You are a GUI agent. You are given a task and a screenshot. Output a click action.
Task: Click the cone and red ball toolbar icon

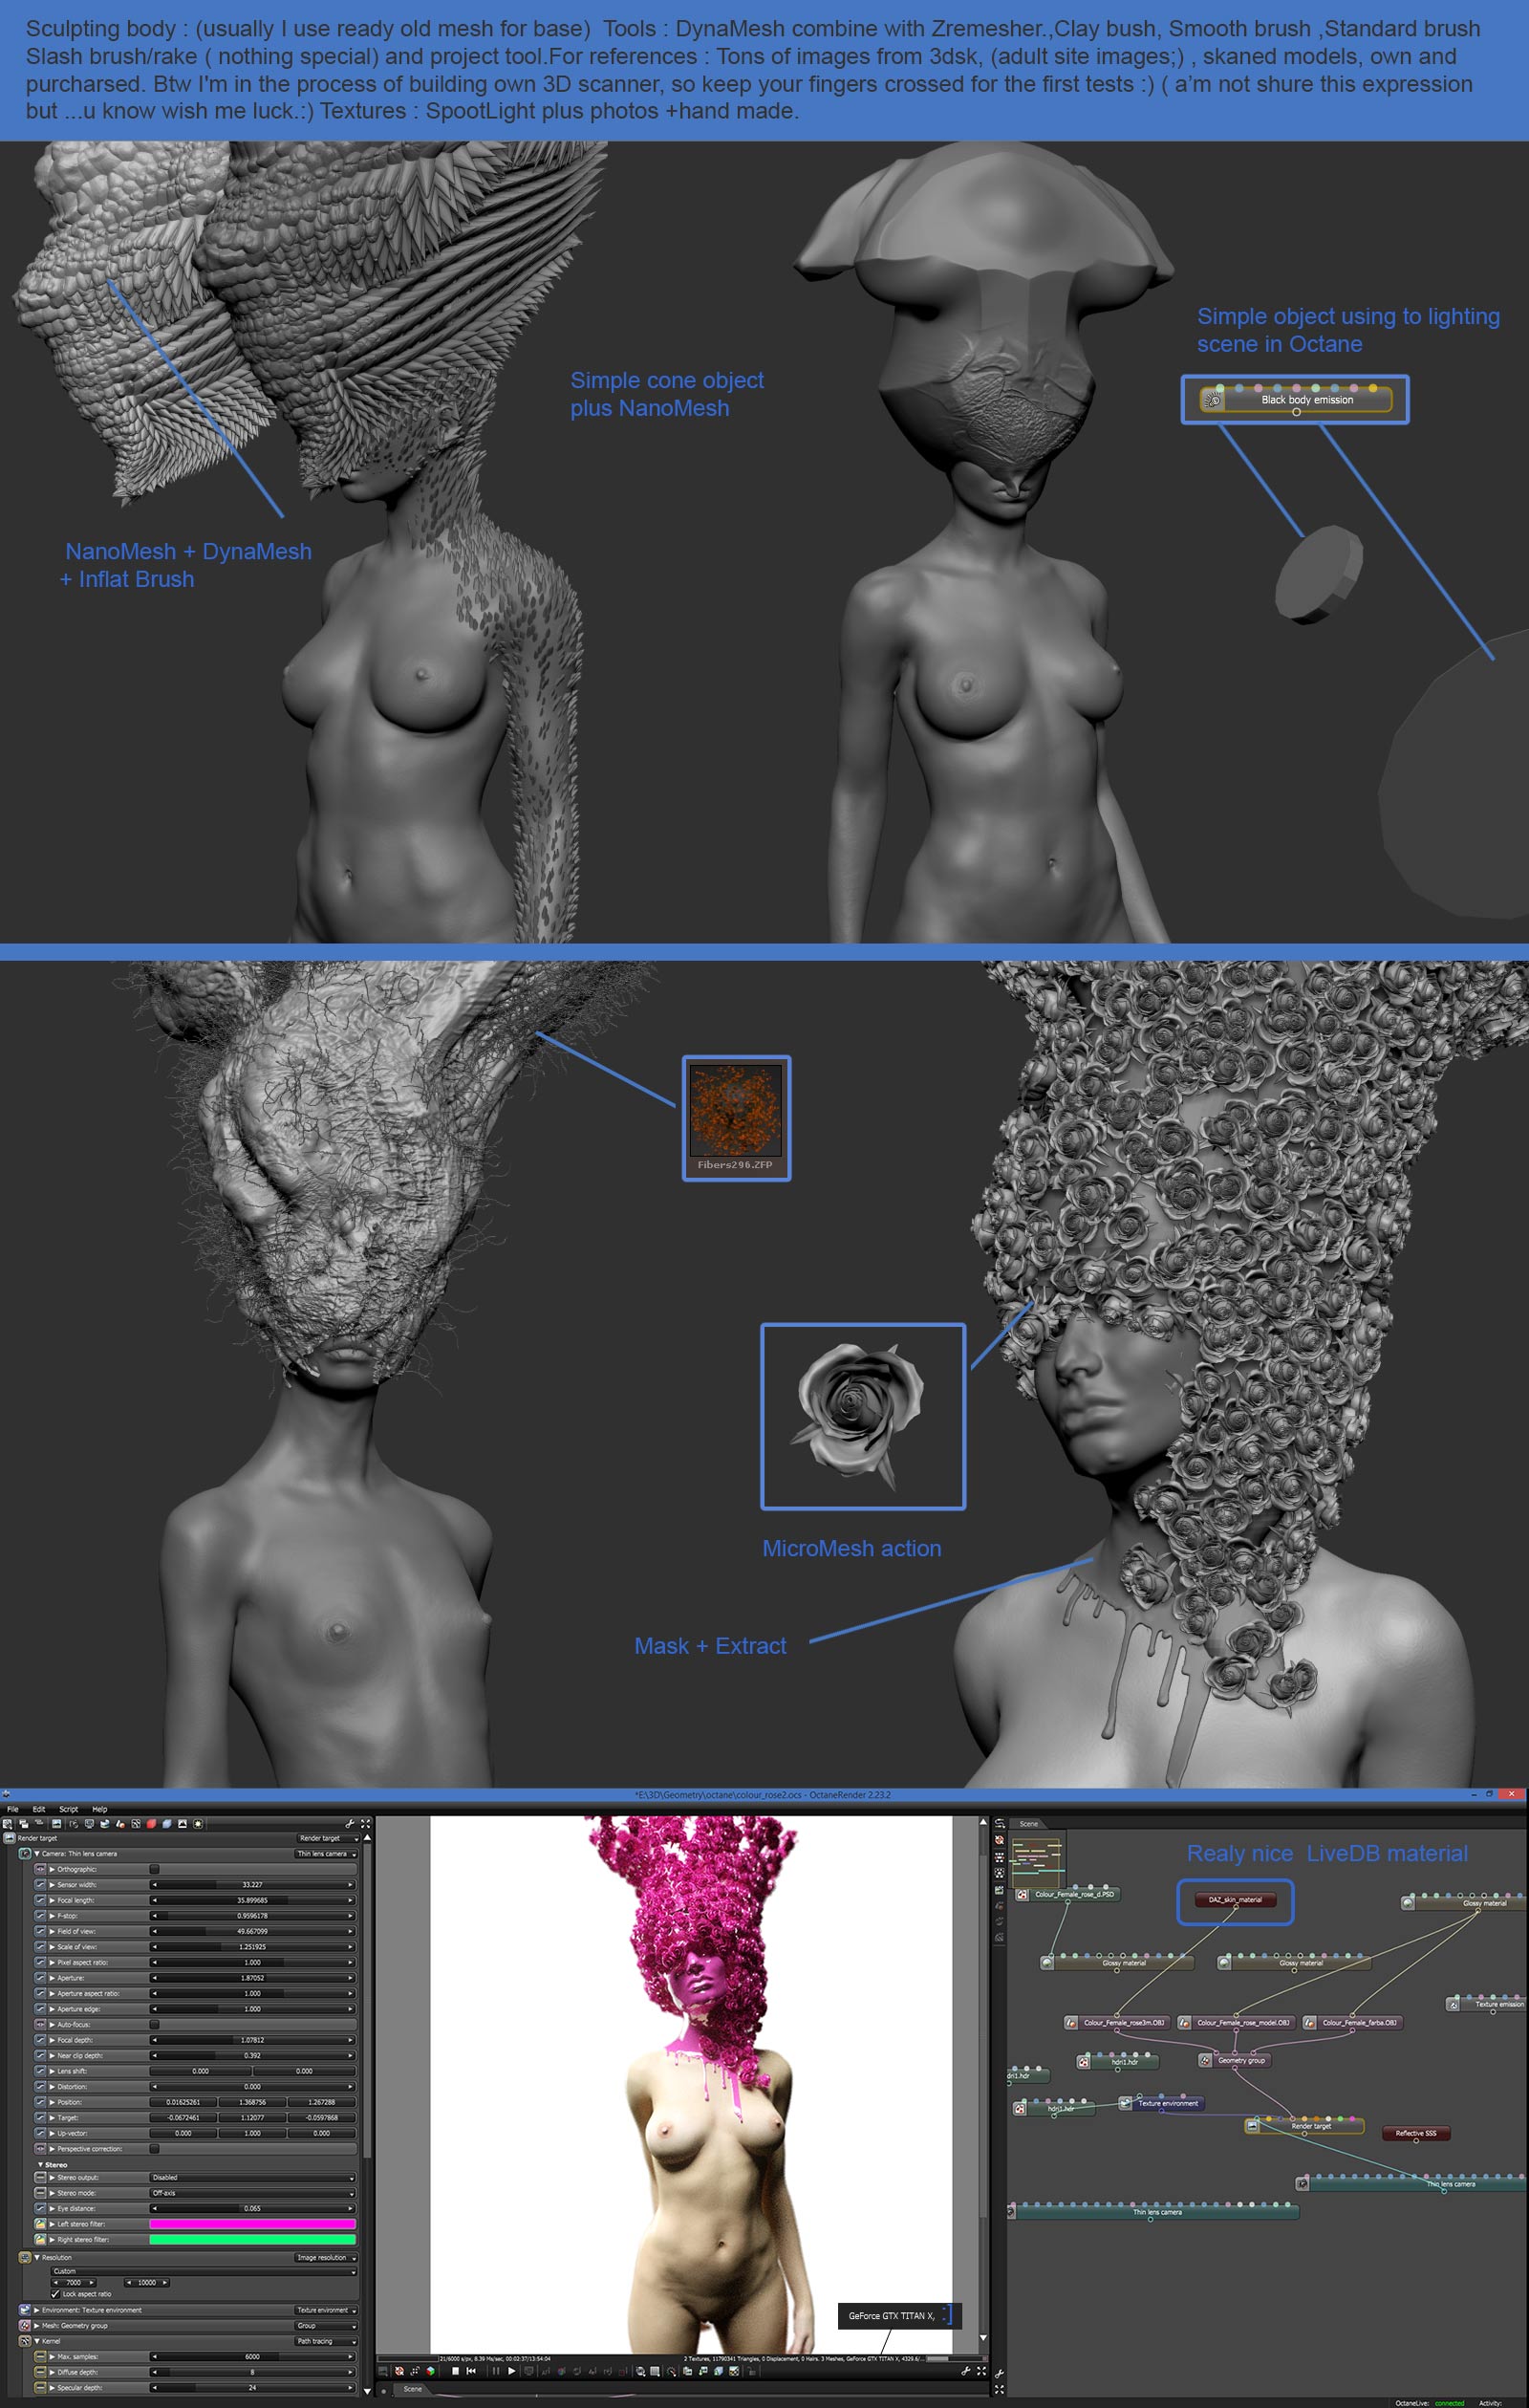pos(120,1825)
